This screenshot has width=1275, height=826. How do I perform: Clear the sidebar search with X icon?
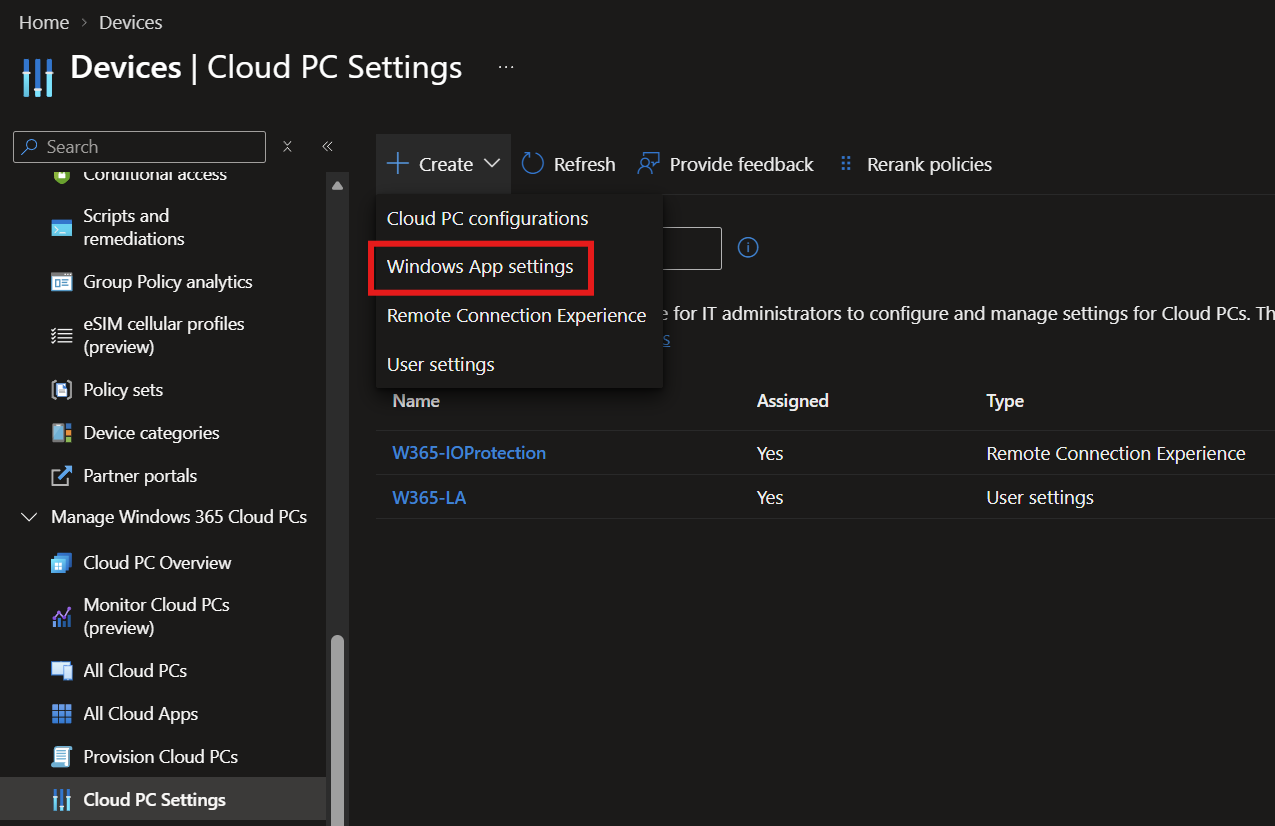(x=287, y=146)
